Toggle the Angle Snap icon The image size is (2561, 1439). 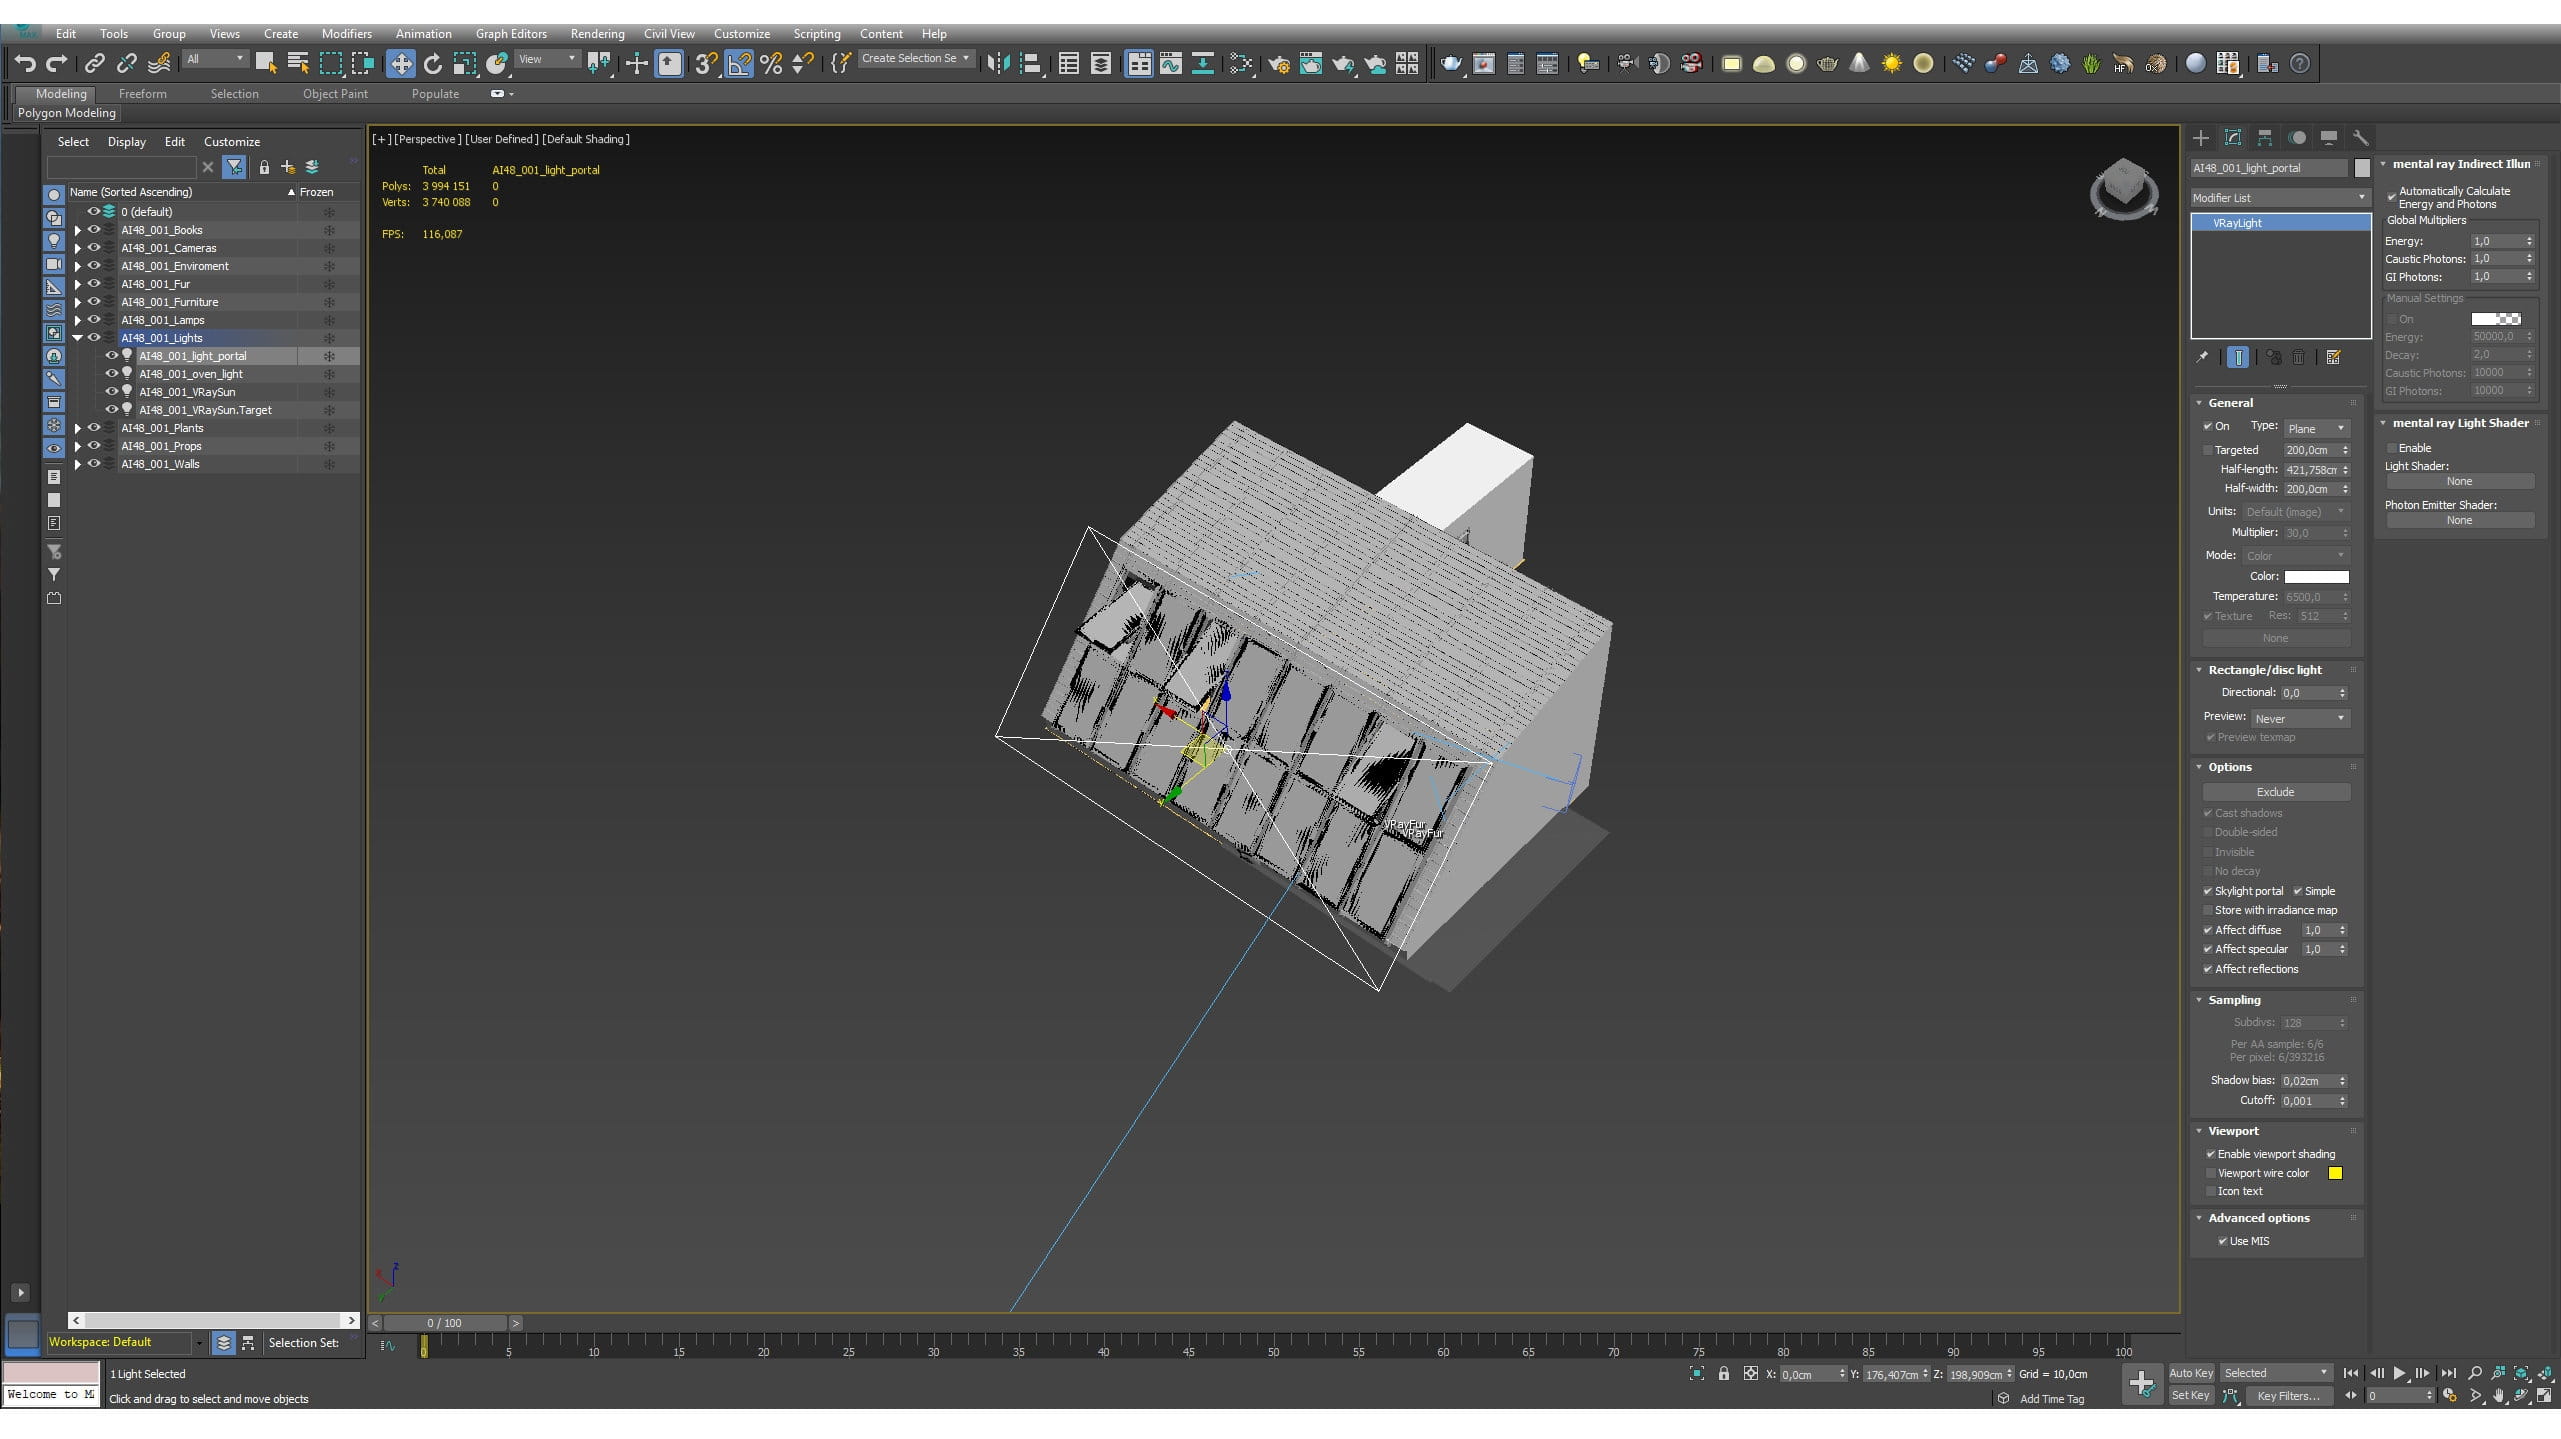(739, 64)
